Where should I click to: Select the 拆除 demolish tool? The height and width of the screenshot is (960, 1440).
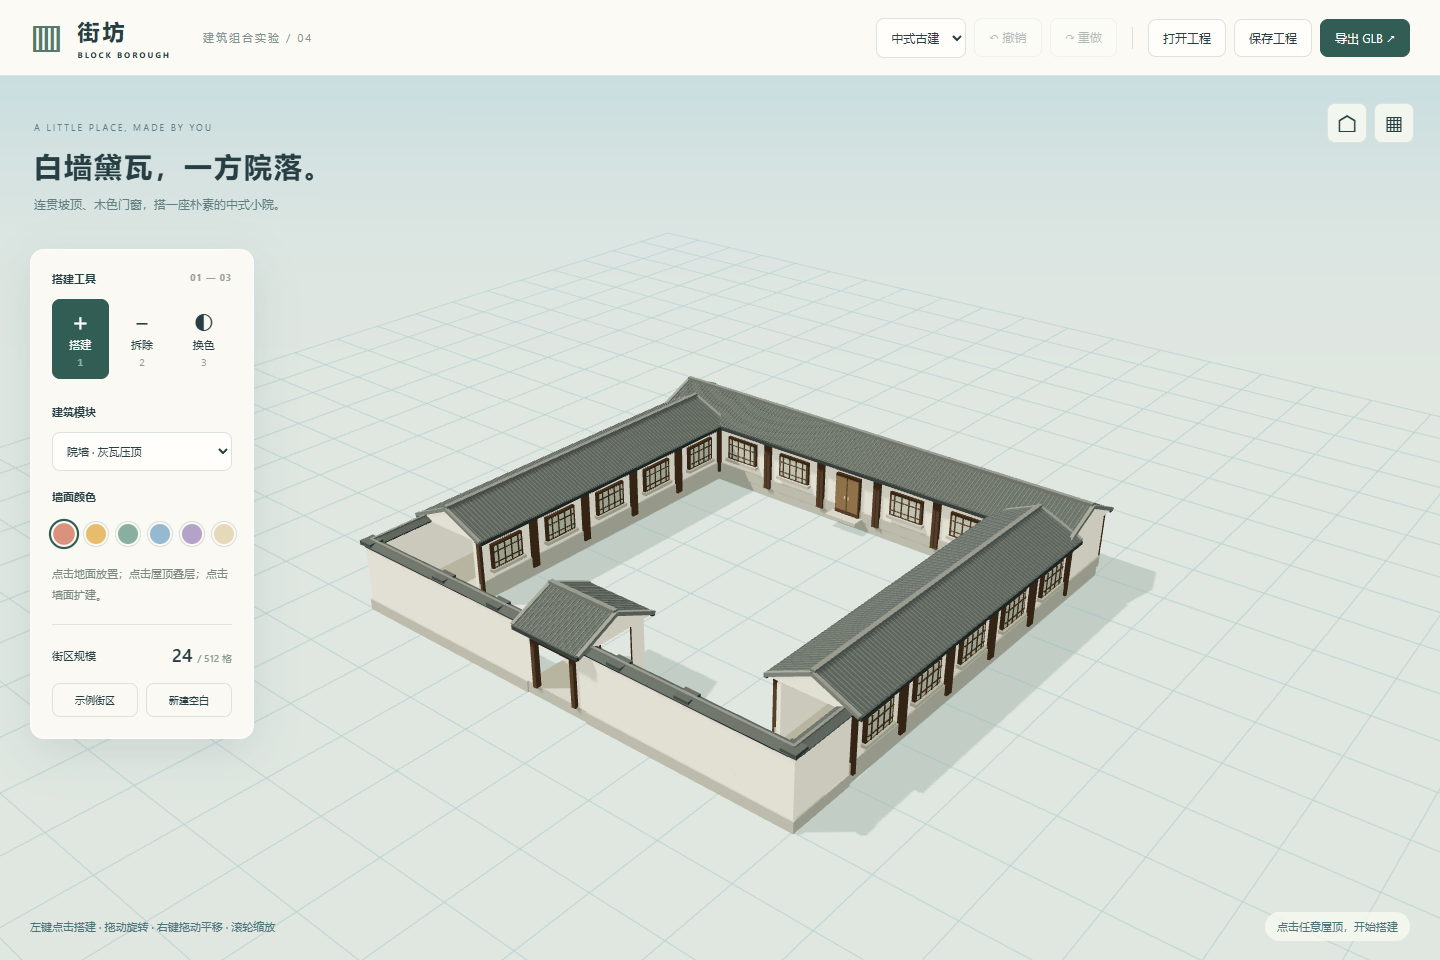pos(142,339)
